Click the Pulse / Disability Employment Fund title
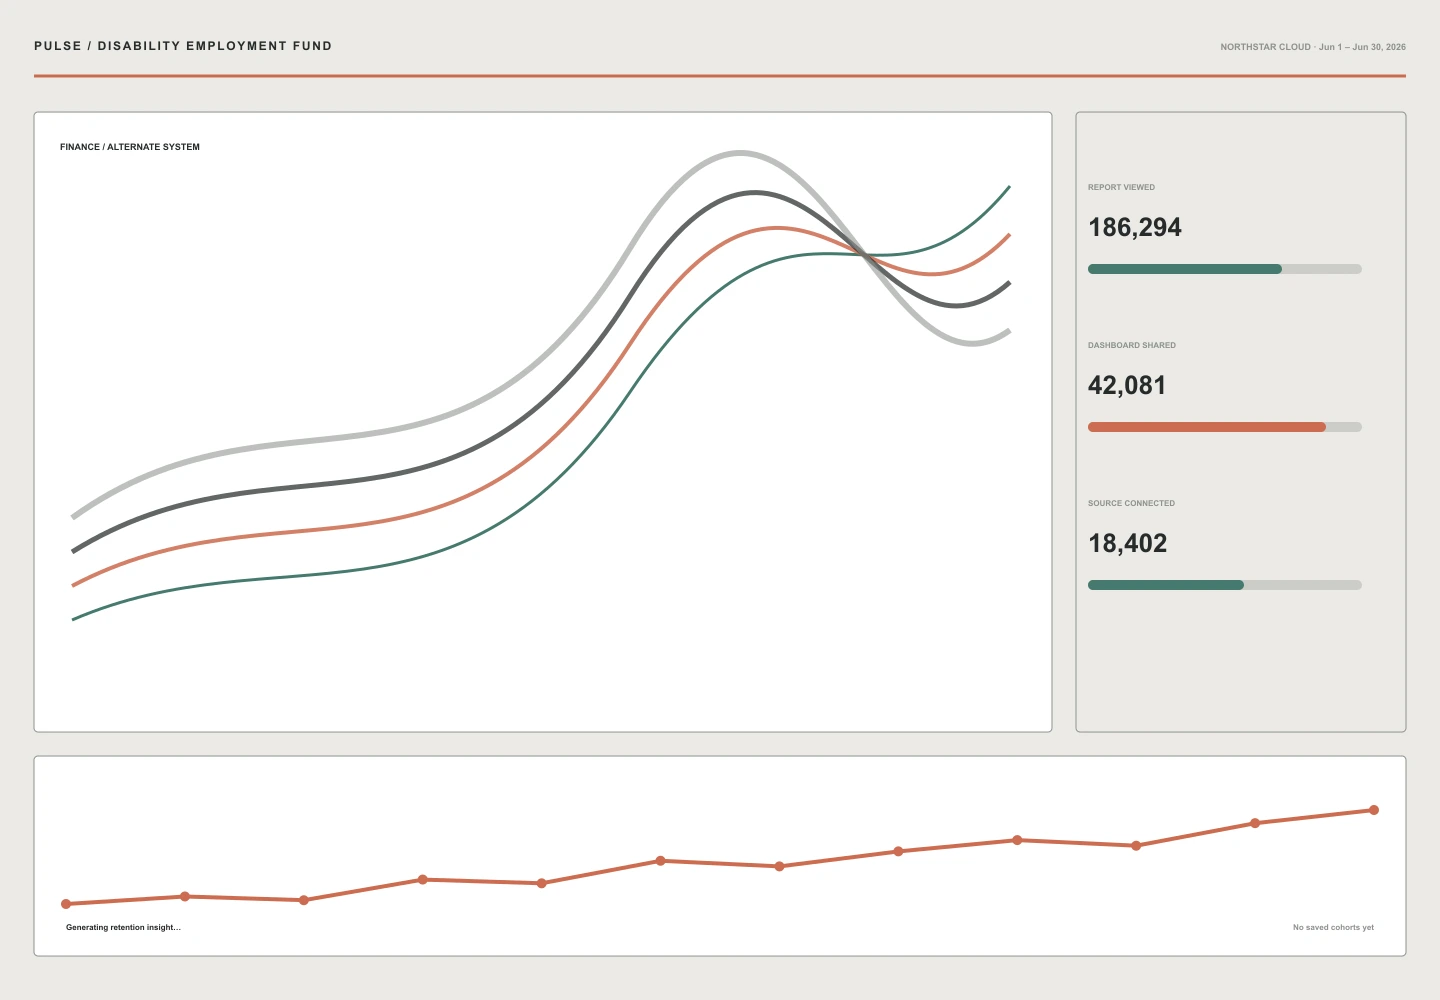This screenshot has height=1000, width=1440. [x=183, y=46]
